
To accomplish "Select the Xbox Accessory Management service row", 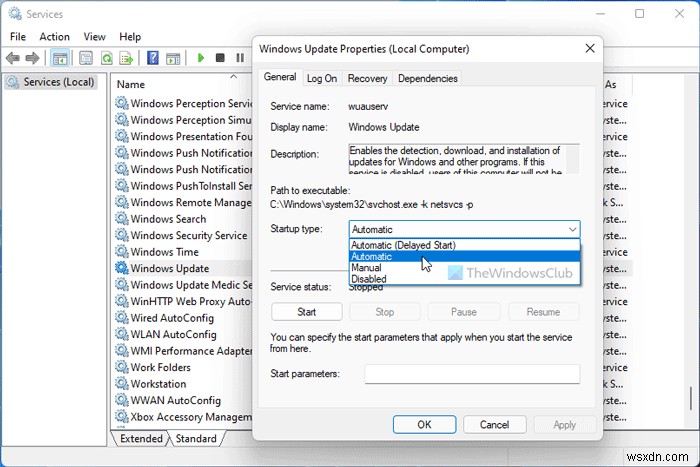I will (x=183, y=417).
